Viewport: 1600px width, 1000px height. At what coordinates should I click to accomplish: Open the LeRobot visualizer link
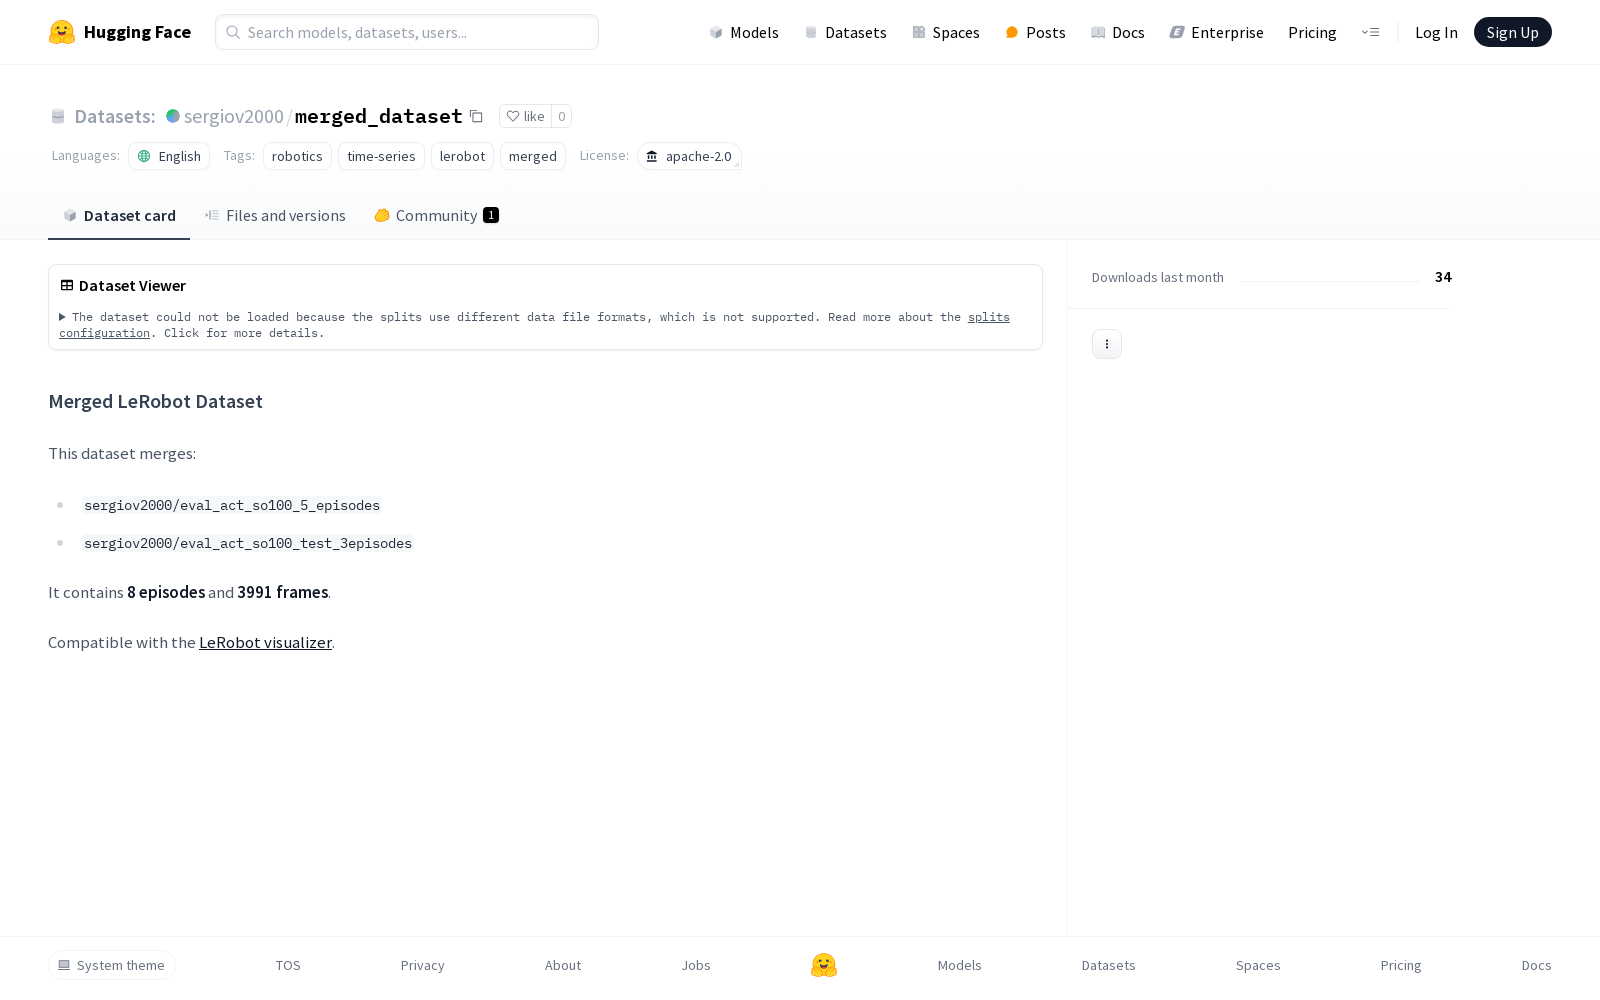(265, 642)
